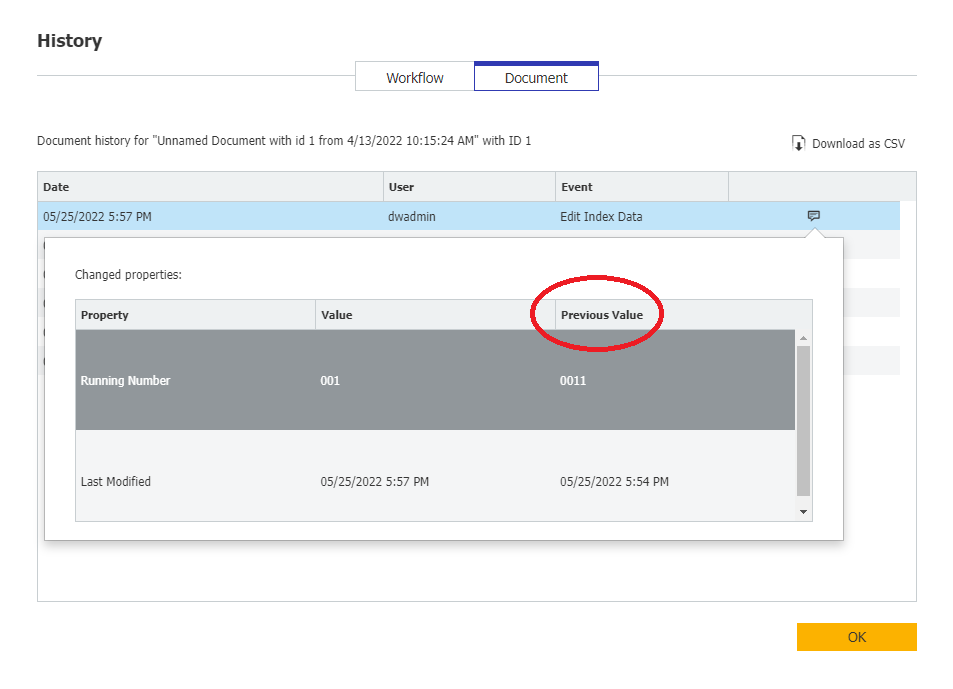Click the Previous Value column header
Screen dimensions: 953x689
(x=602, y=315)
